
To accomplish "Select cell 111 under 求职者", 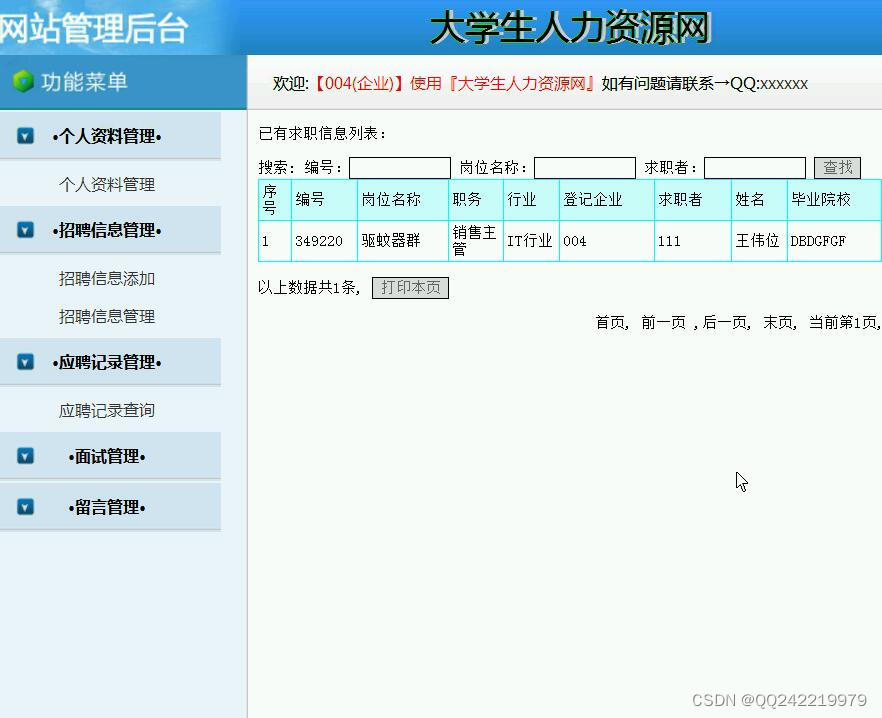I will point(693,241).
